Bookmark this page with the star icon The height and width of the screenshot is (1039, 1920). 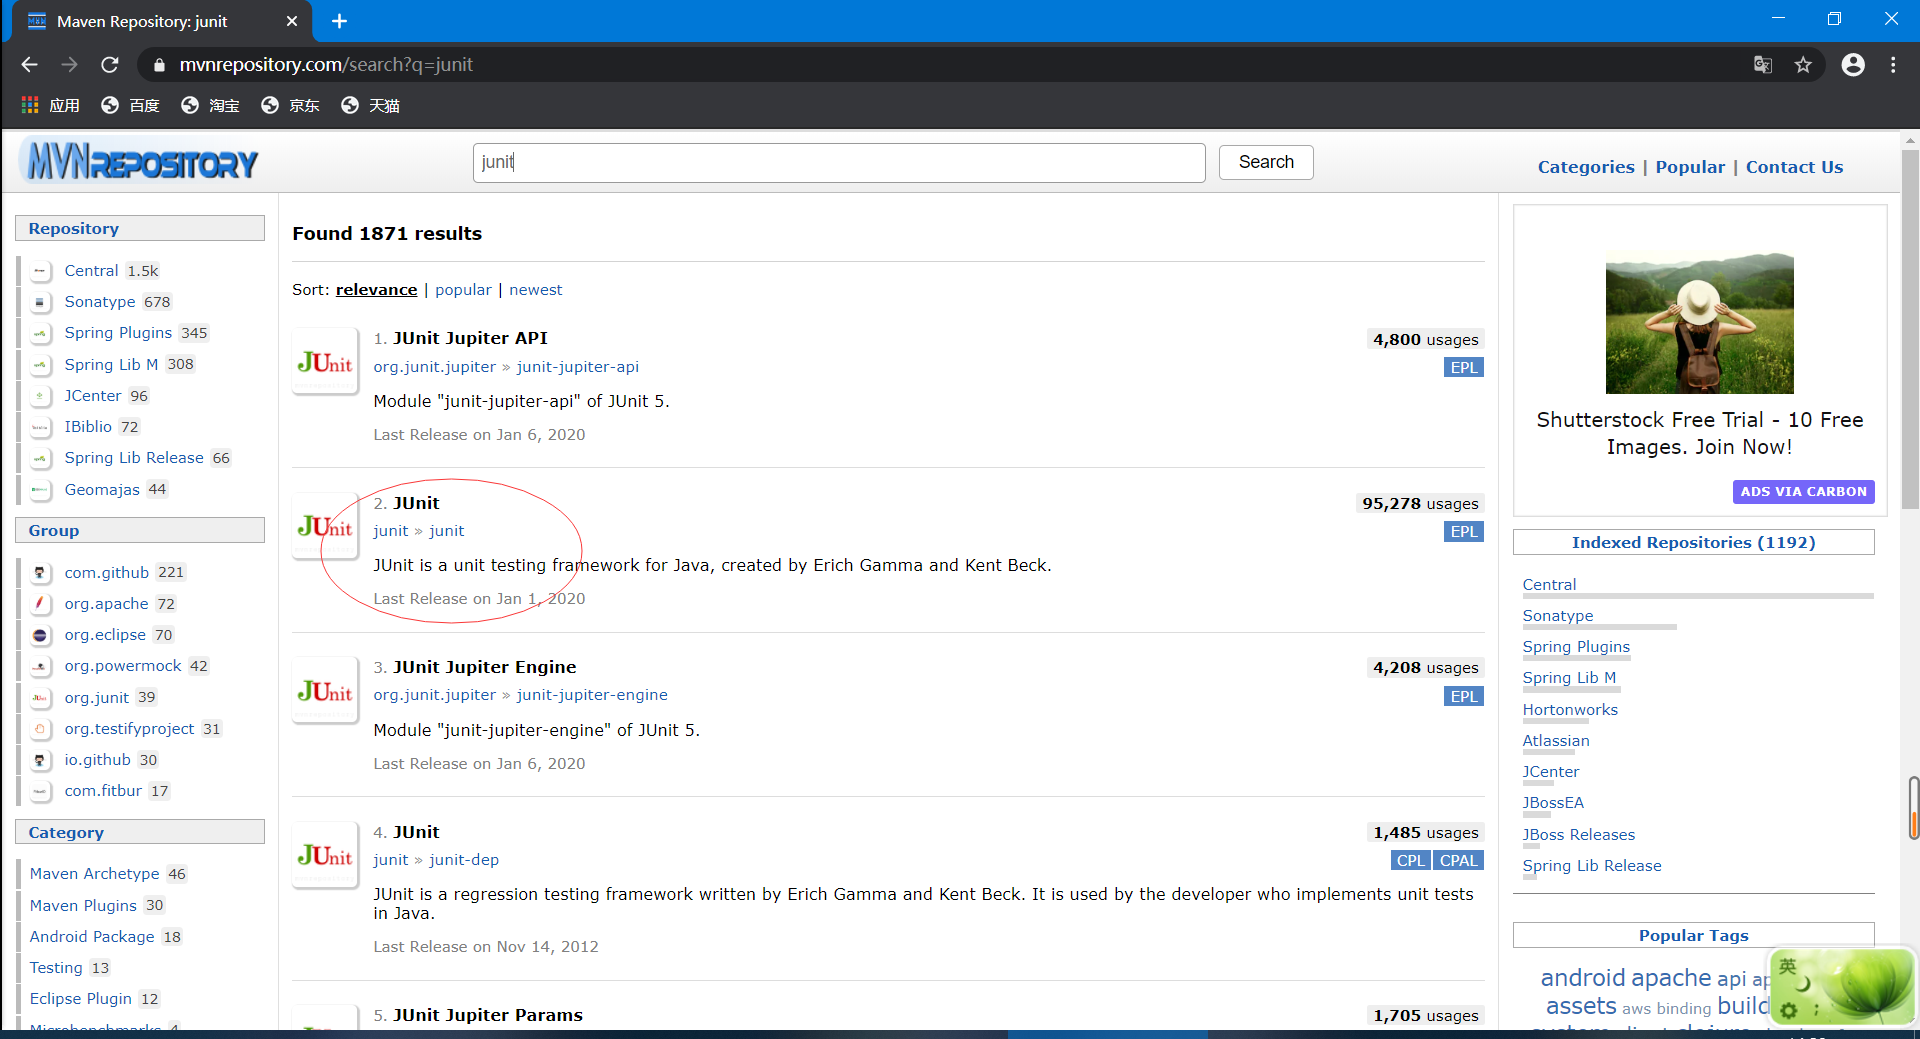pyautogui.click(x=1803, y=65)
